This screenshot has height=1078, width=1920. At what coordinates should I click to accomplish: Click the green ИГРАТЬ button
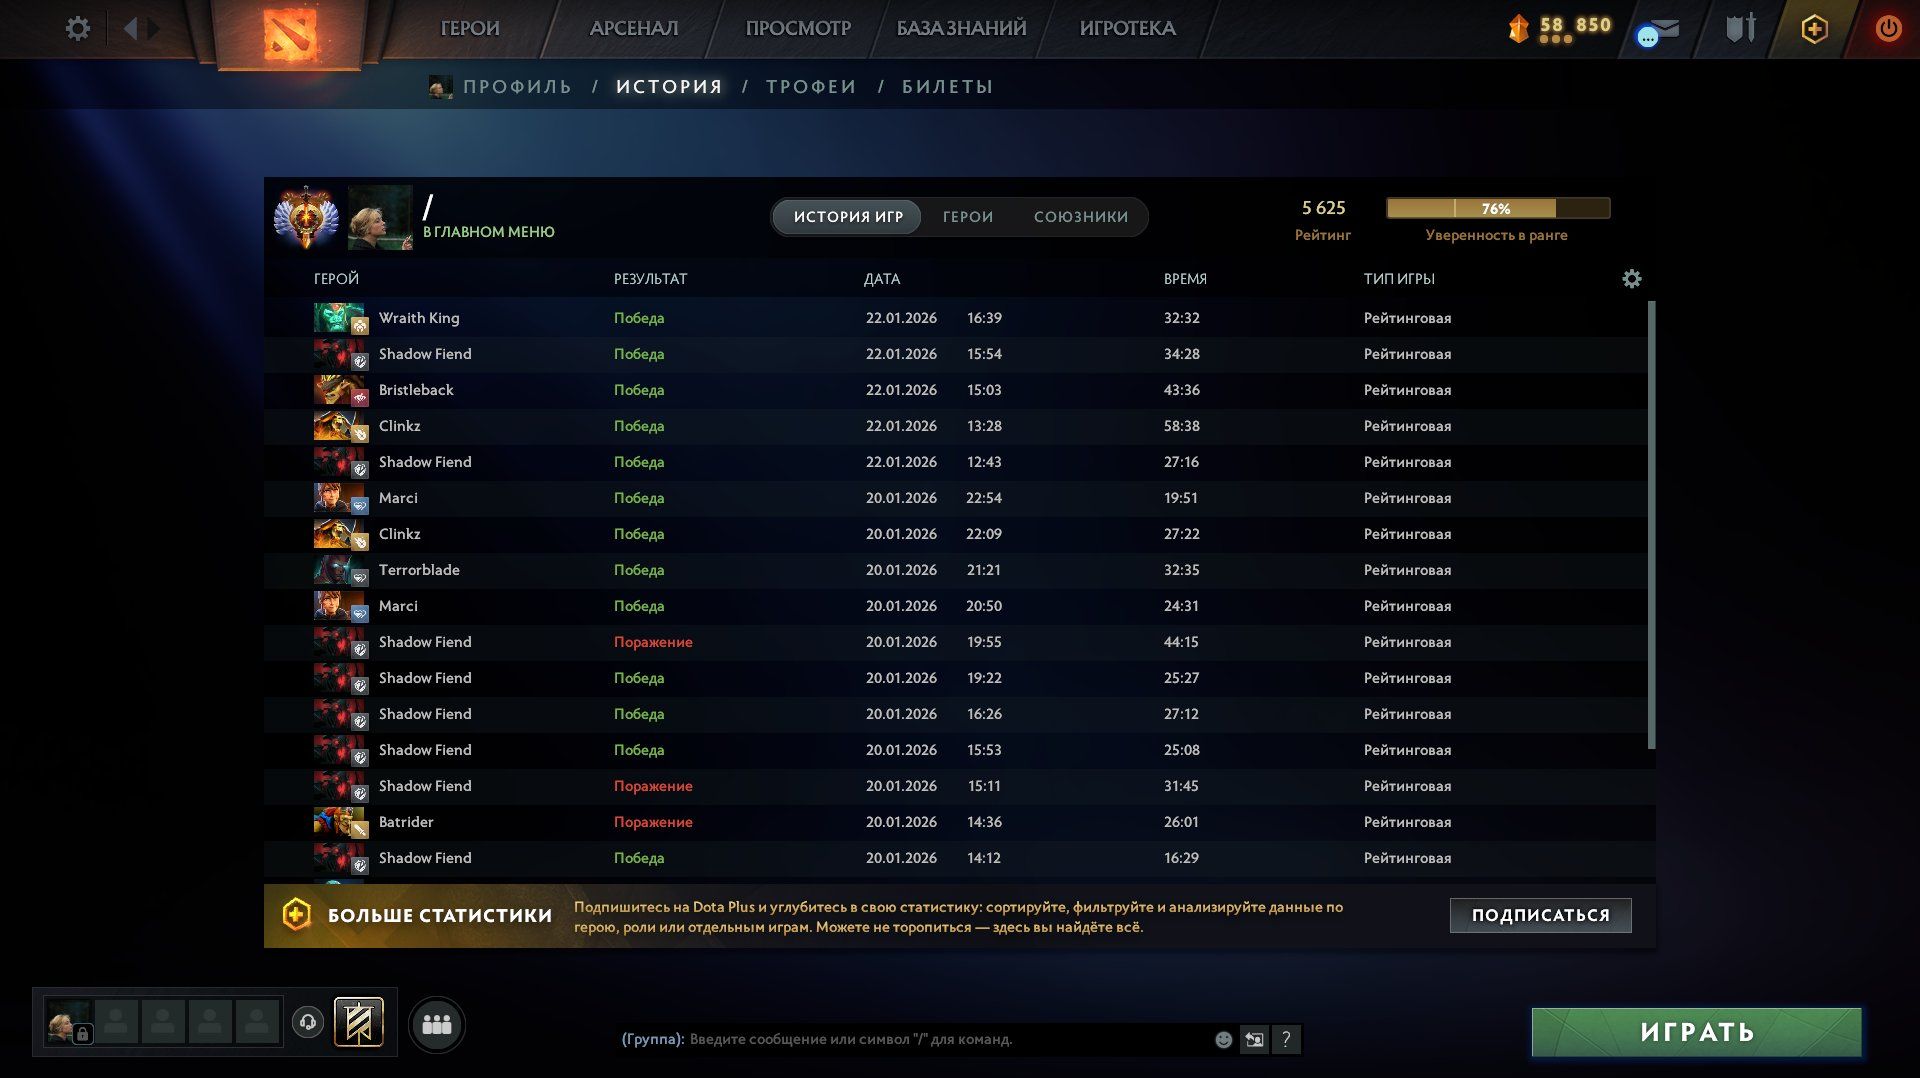[x=1697, y=1032]
